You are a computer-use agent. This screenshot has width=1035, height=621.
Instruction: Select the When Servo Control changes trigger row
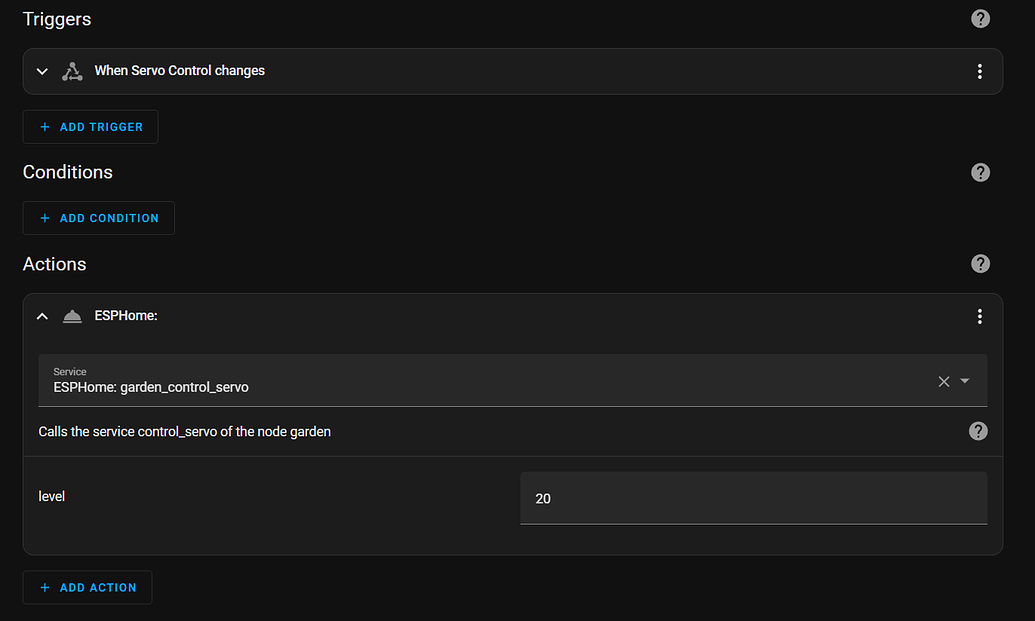pyautogui.click(x=400, y=71)
